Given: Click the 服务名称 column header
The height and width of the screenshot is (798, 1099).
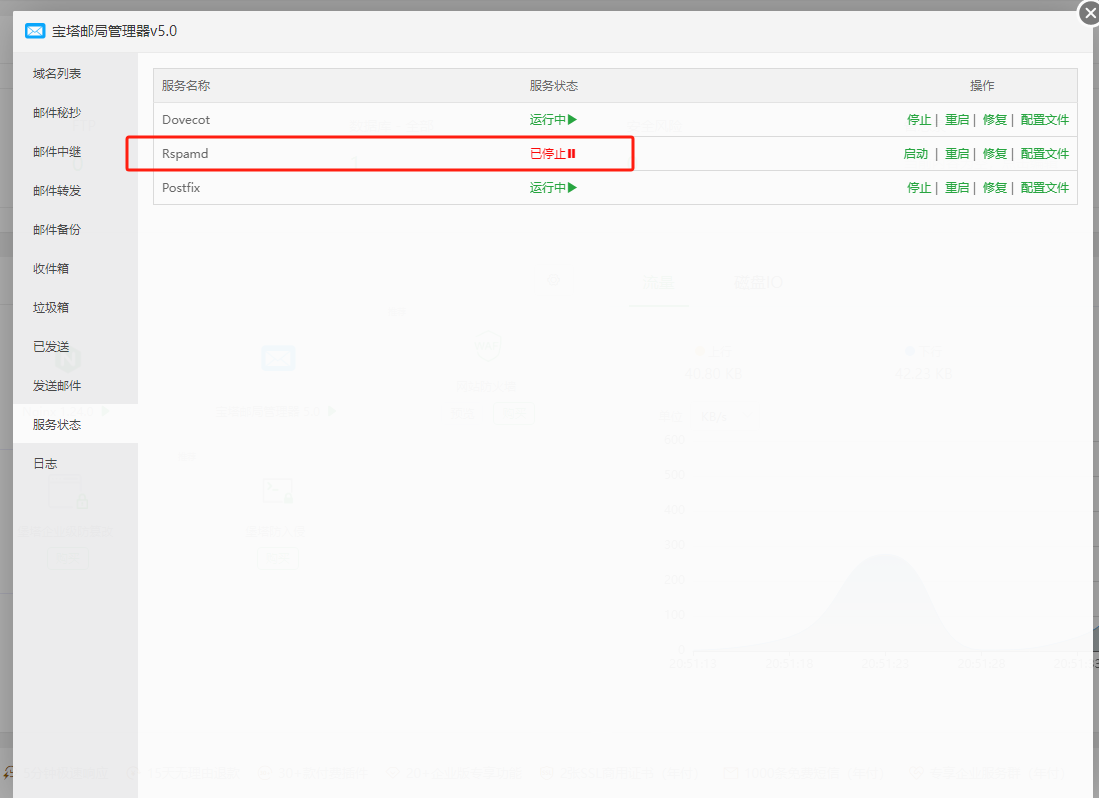Looking at the screenshot, I should coord(186,85).
